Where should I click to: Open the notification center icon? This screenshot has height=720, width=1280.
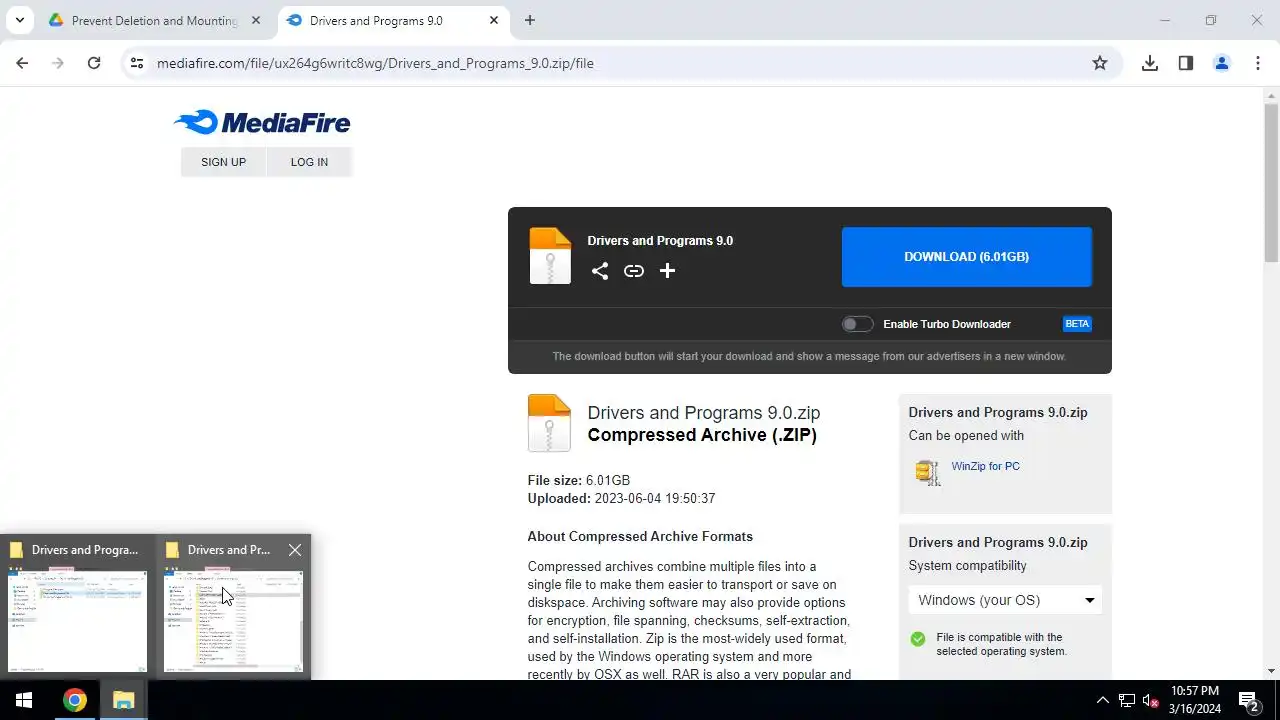[x=1248, y=700]
